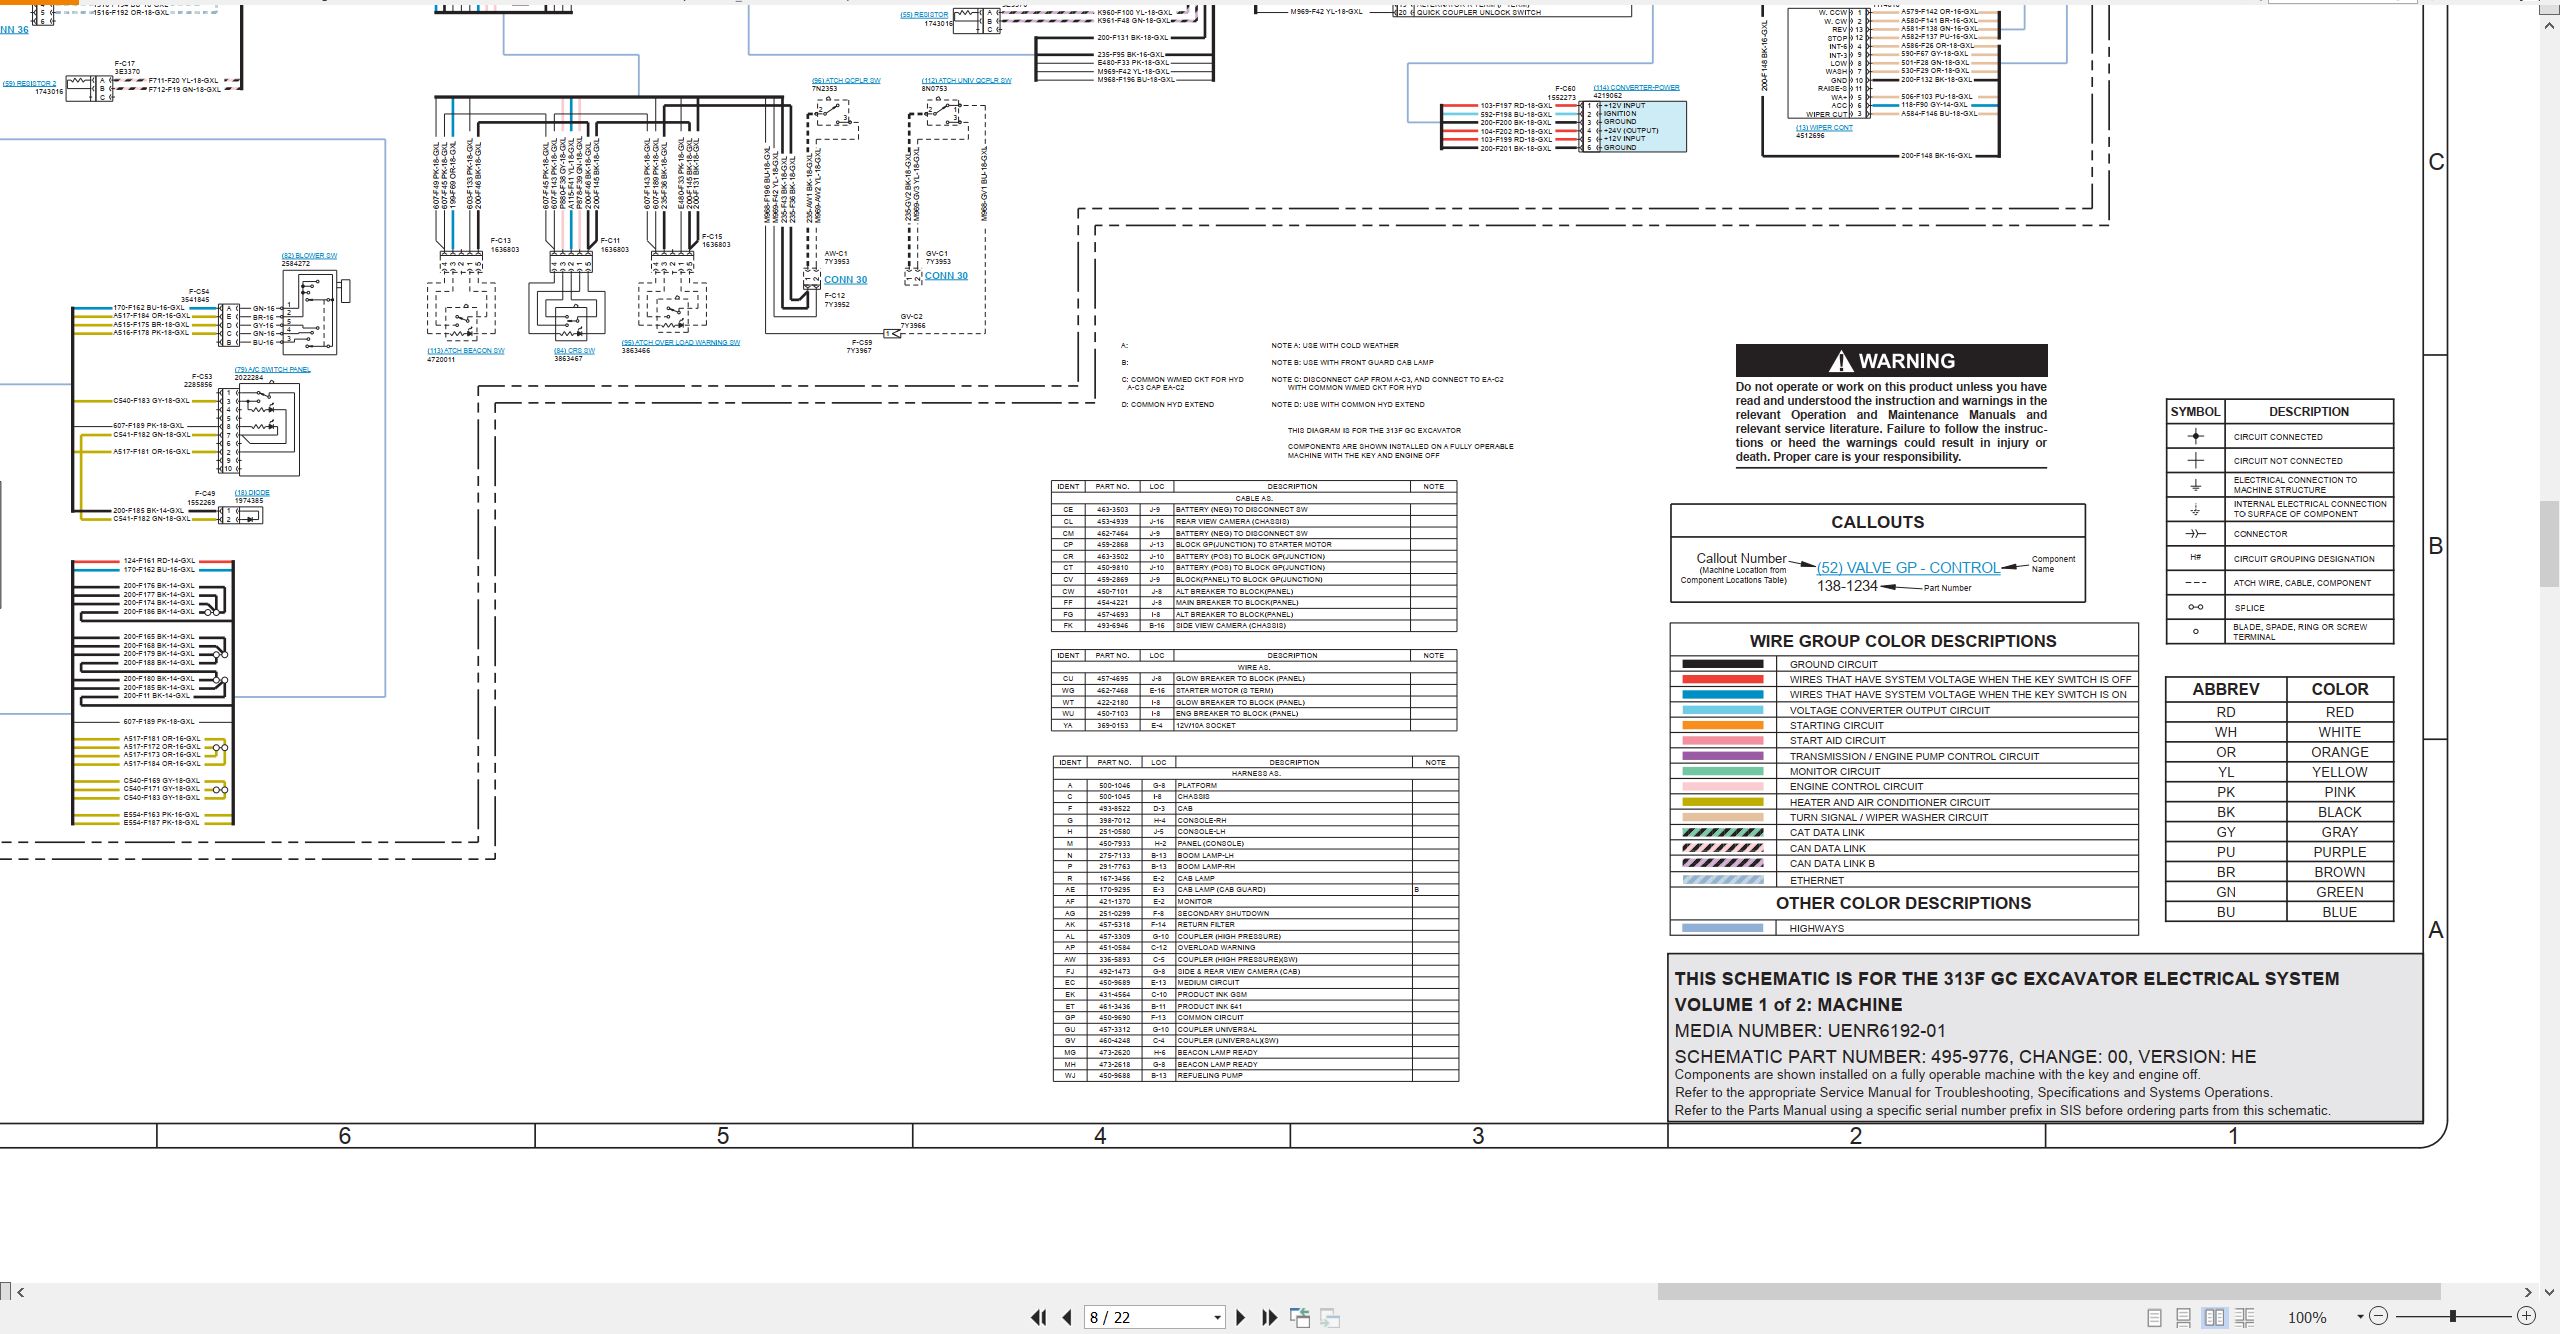The image size is (2560, 1334).
Task: Open the CONN 30 link under AW-C1
Action: click(846, 280)
